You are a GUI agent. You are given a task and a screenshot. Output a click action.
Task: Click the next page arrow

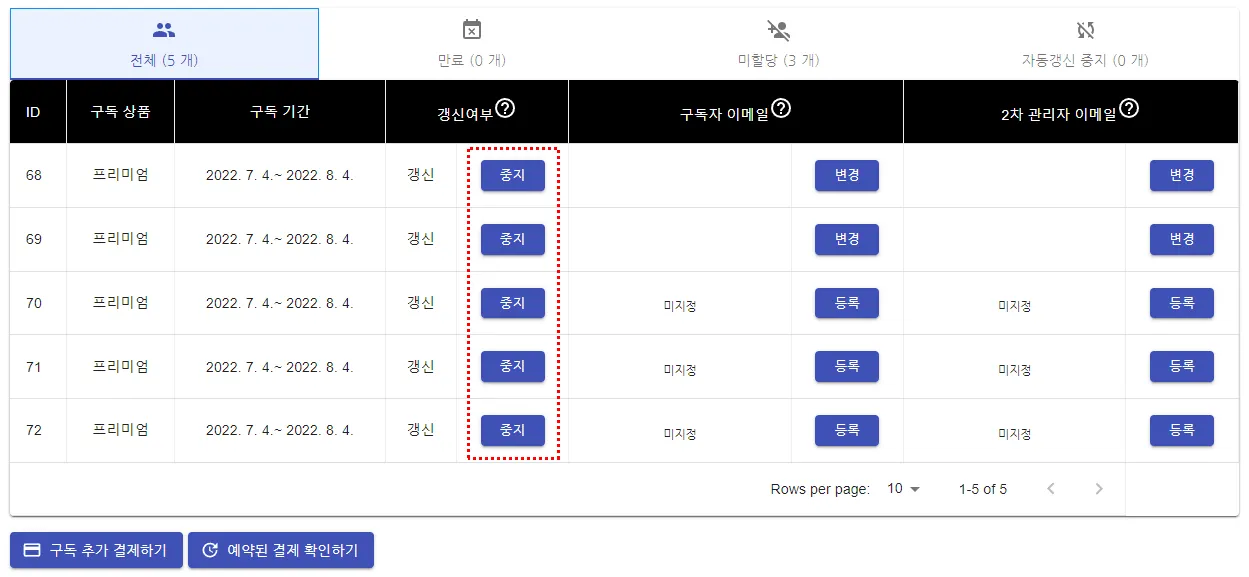click(x=1099, y=489)
